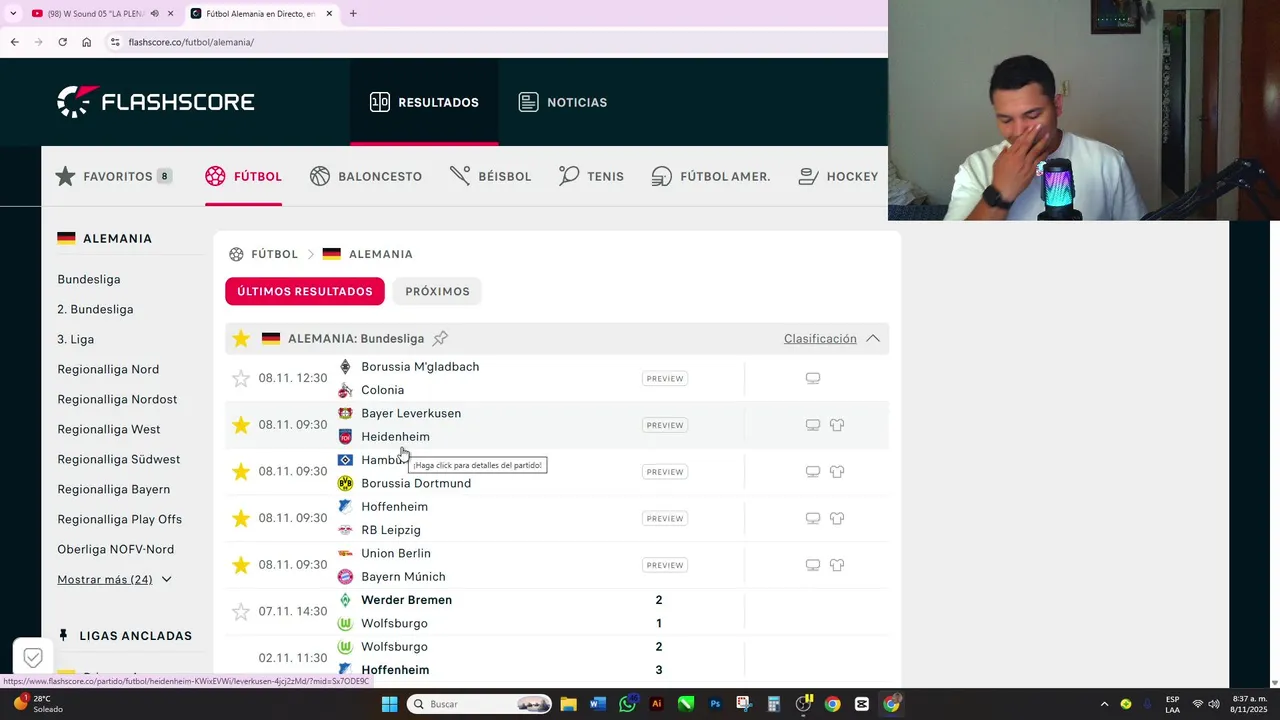Click TV icon for Leverkusen vs Heidenheim
Viewport: 1280px width, 720px height.
[x=813, y=425]
